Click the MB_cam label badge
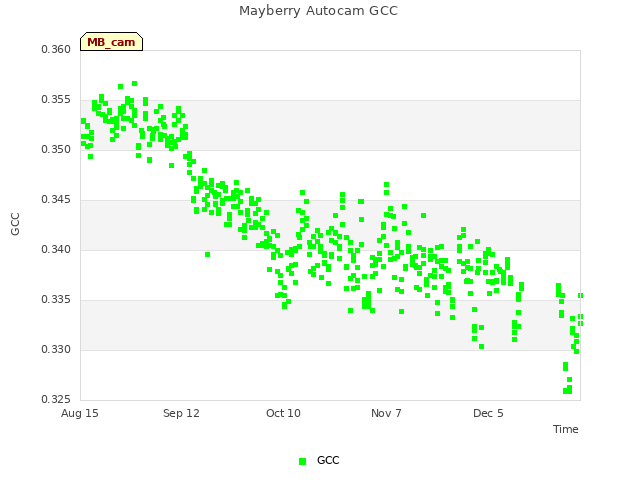Screen dimensions: 640x480 111,42
